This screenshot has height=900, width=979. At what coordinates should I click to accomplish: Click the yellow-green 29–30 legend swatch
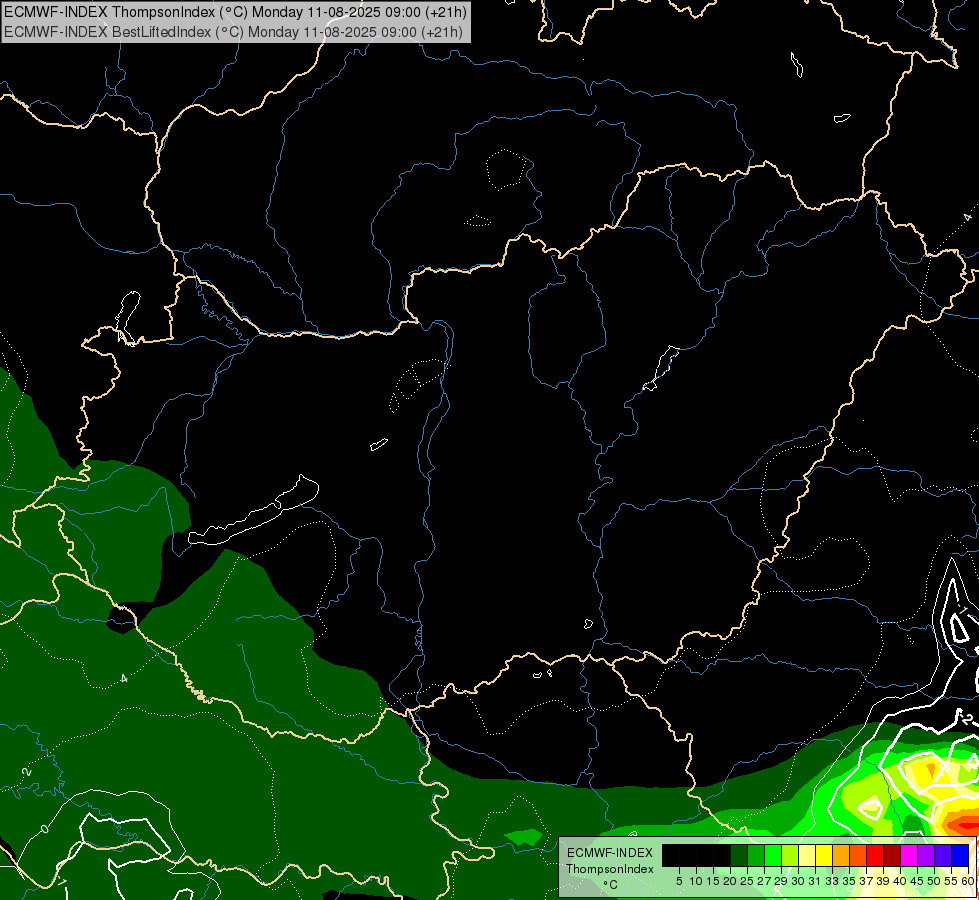(x=790, y=856)
